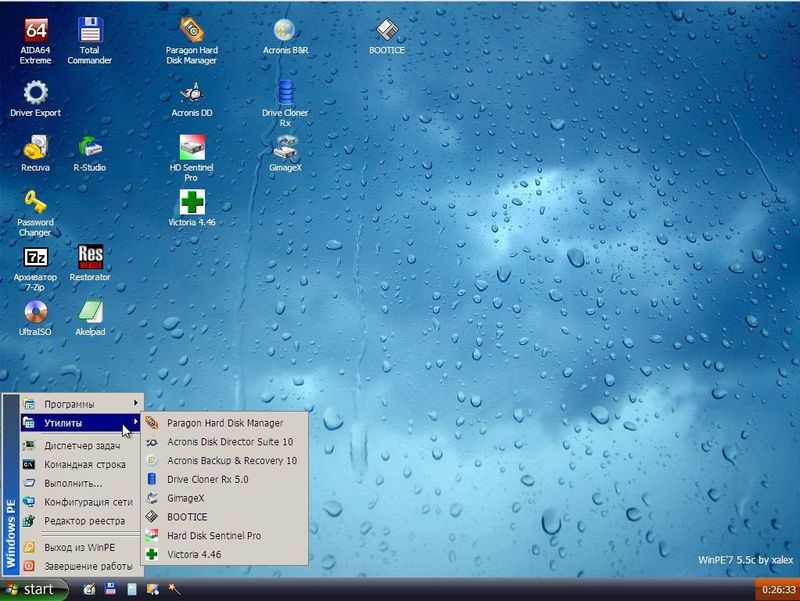Click the Victoria 4.46 desktop icon
Image resolution: width=800 pixels, height=601 pixels.
pyautogui.click(x=192, y=208)
